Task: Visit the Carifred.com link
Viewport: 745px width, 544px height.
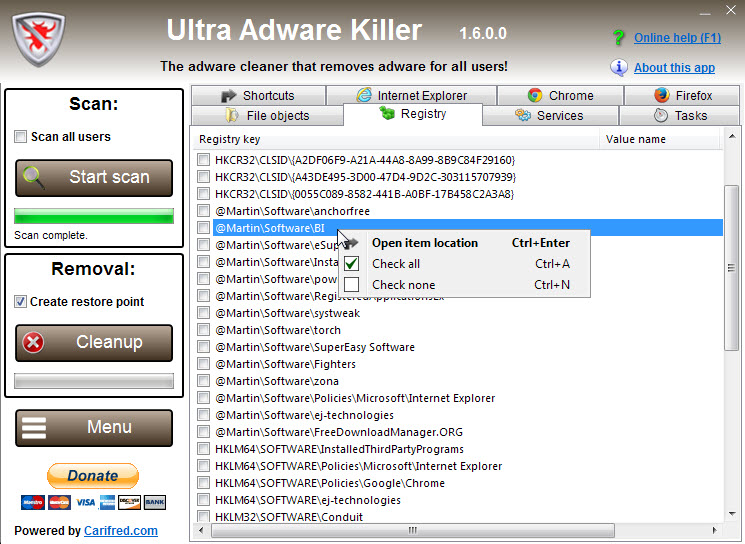Action: [x=121, y=531]
